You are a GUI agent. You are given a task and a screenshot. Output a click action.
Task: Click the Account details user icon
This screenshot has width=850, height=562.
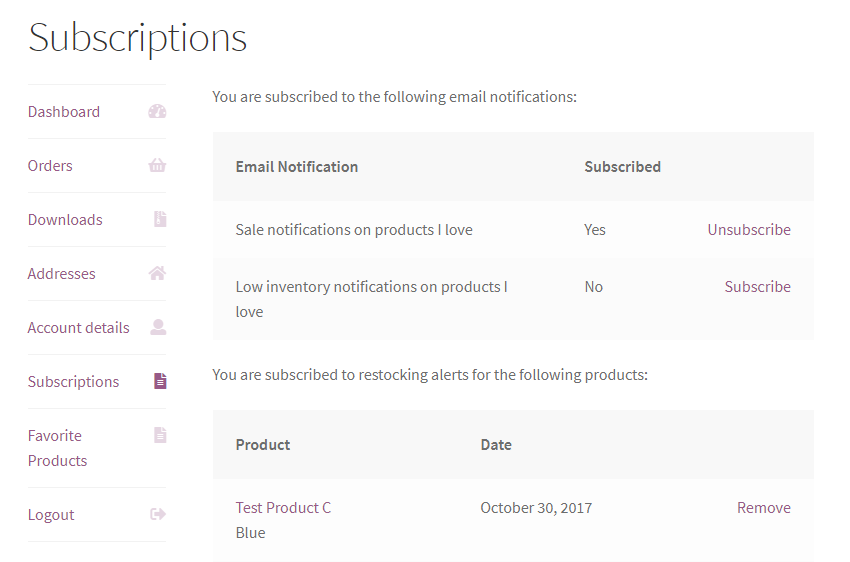158,328
